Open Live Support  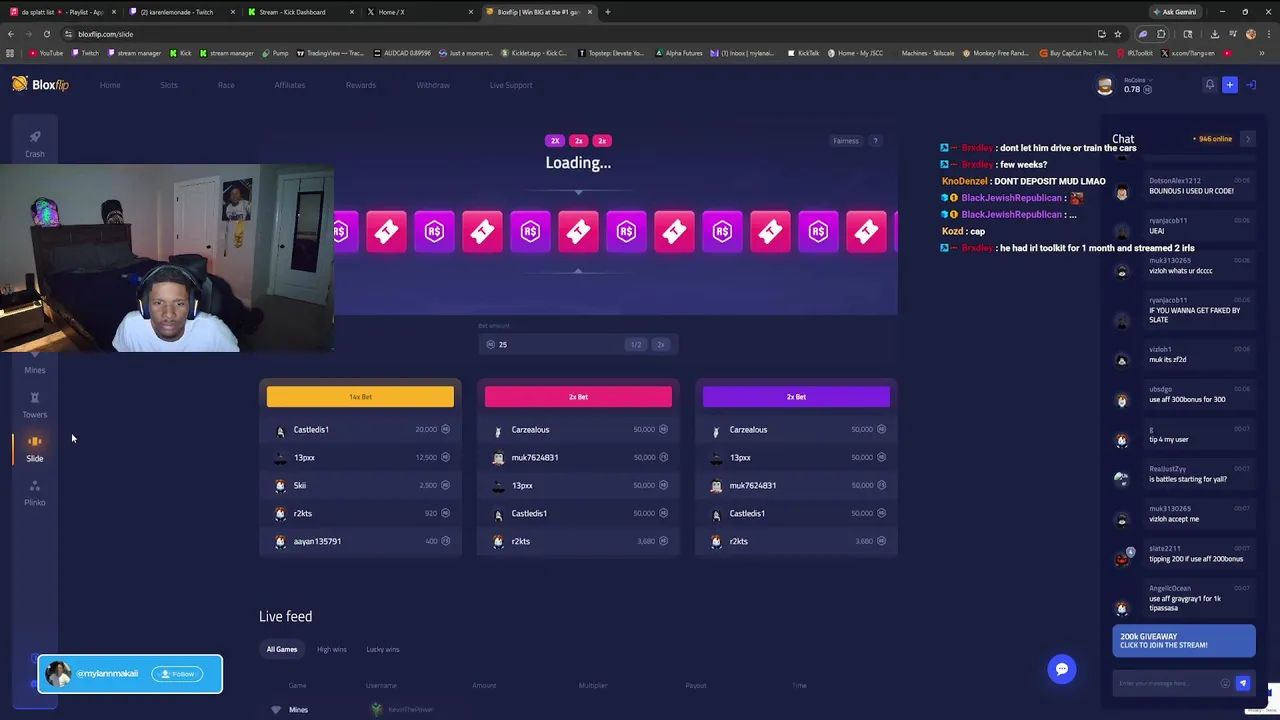pyautogui.click(x=511, y=85)
